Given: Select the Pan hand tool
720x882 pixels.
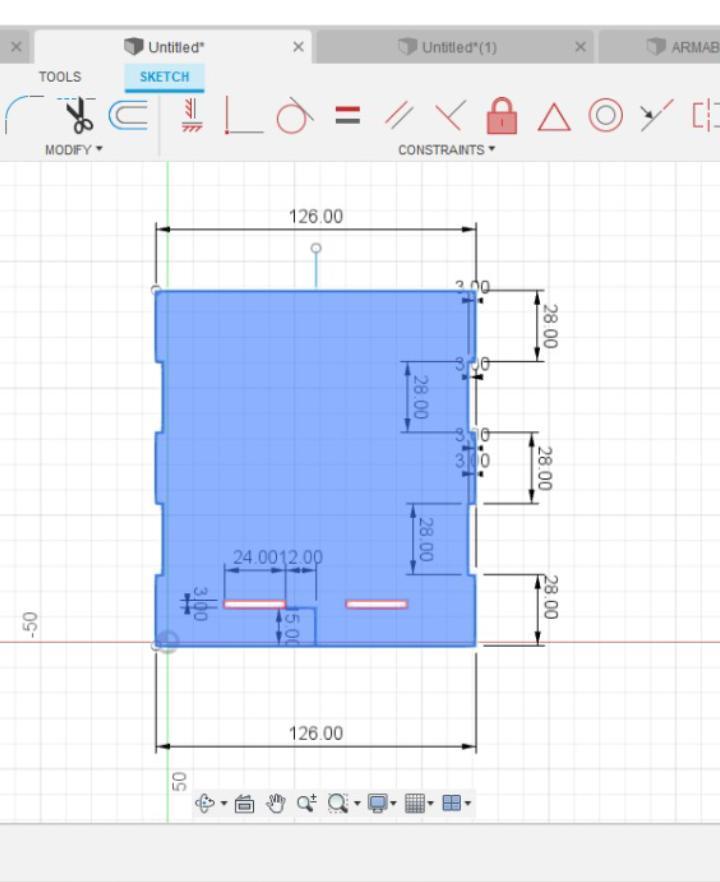Looking at the screenshot, I should point(276,803).
